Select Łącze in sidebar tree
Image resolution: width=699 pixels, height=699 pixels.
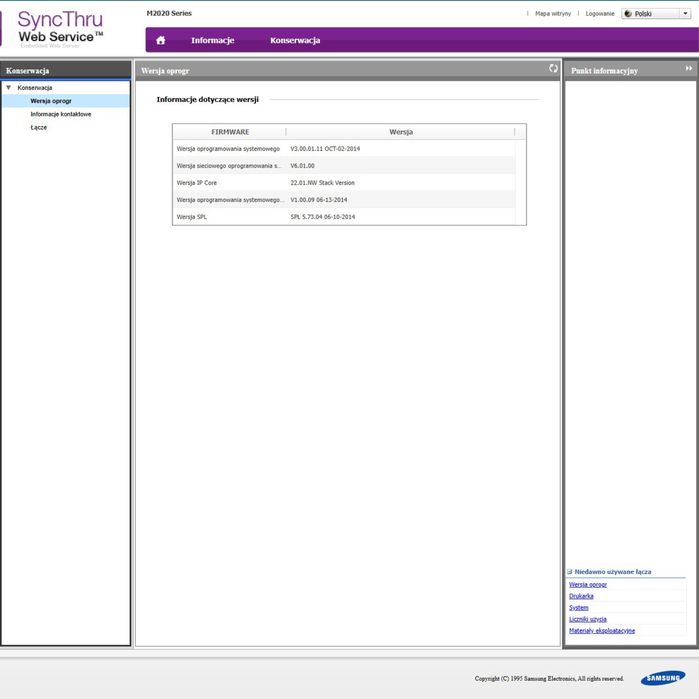38,127
